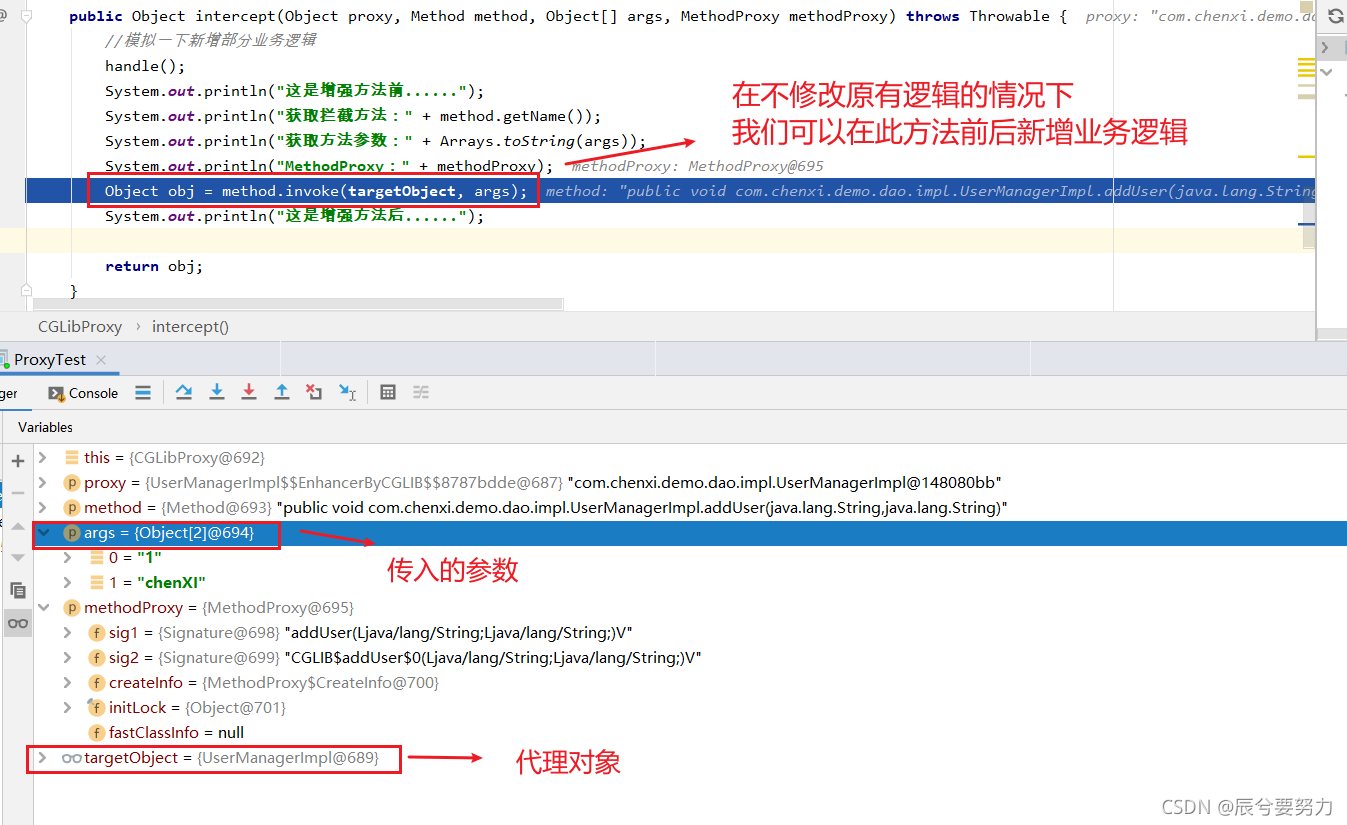1347x825 pixels.
Task: Select the targetObject = {UserManagerImpl@689} row
Action: tap(690, 758)
